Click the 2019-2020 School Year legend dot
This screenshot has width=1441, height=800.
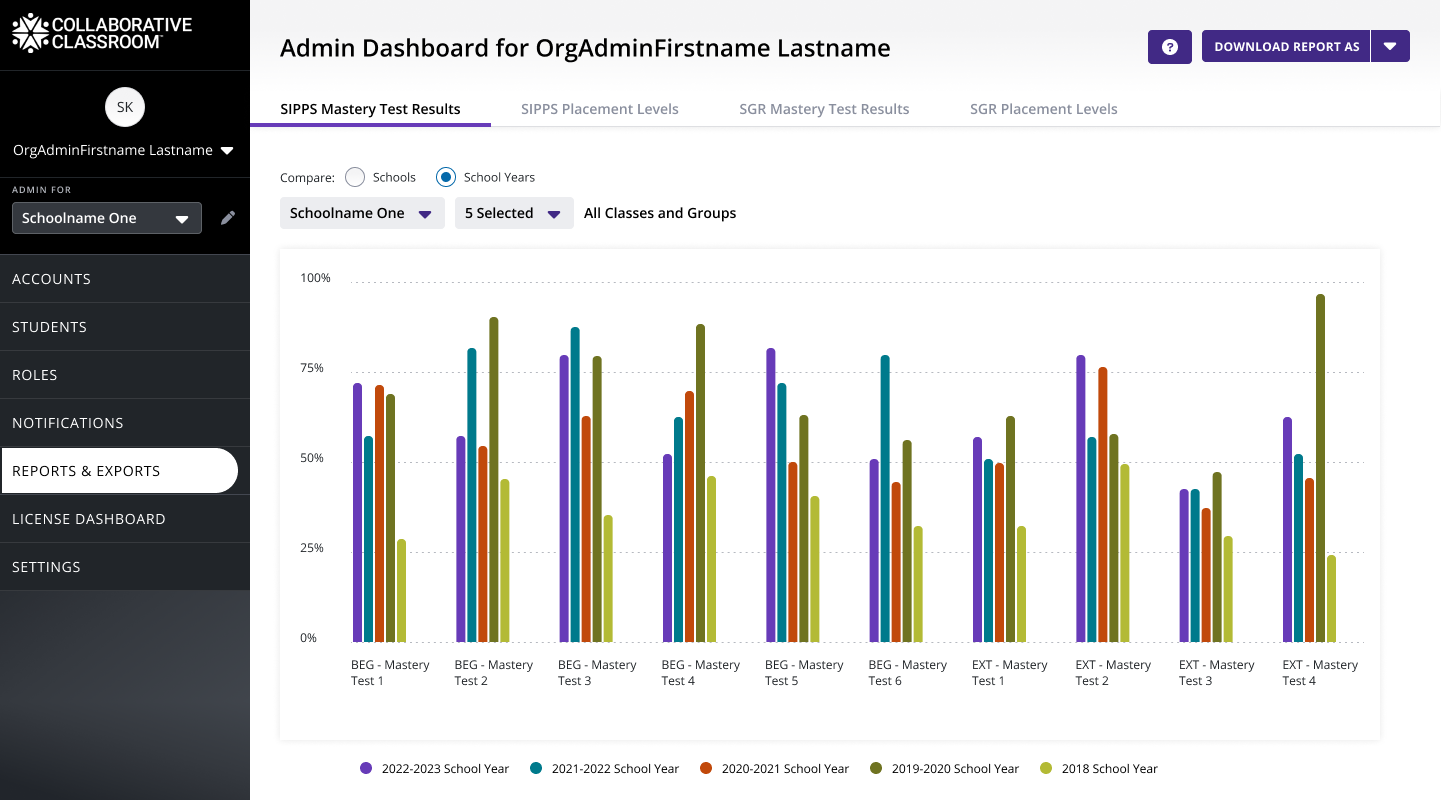click(x=876, y=768)
